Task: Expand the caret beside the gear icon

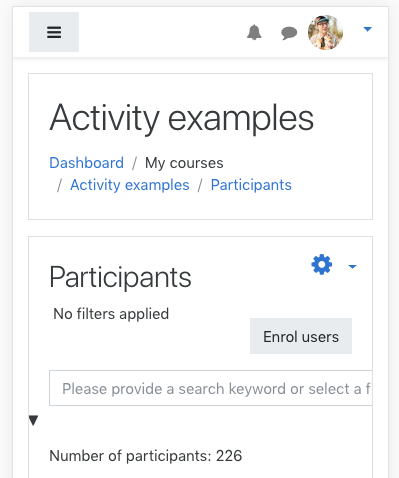Action: click(352, 266)
